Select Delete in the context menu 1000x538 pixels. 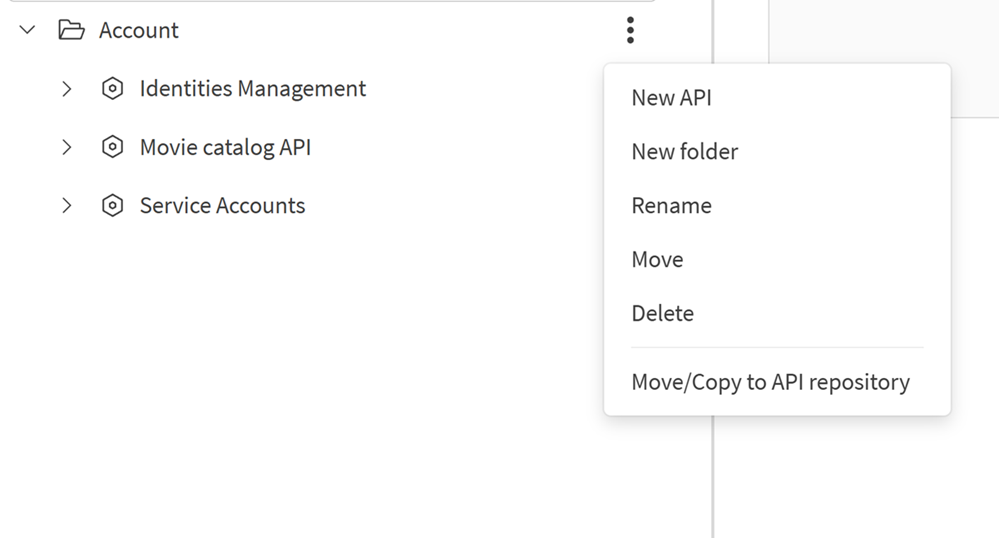click(663, 314)
